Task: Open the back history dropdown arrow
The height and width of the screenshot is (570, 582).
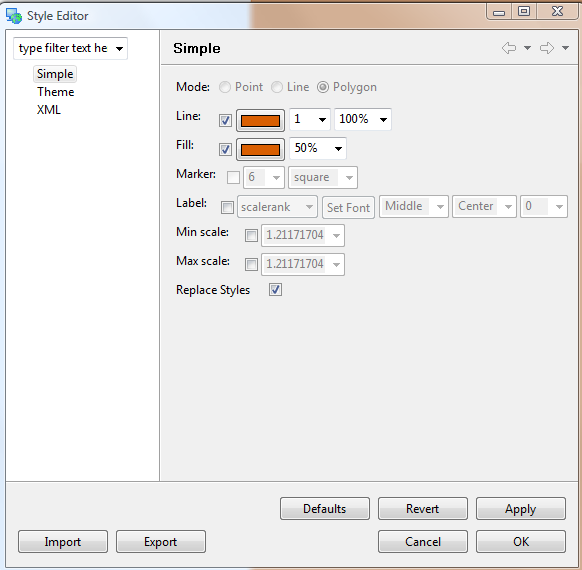Action: 527,48
